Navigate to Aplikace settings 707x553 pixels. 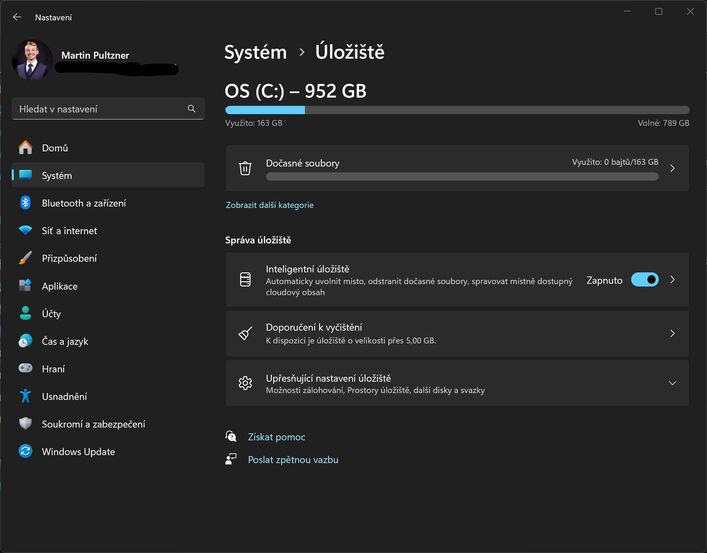click(x=108, y=286)
